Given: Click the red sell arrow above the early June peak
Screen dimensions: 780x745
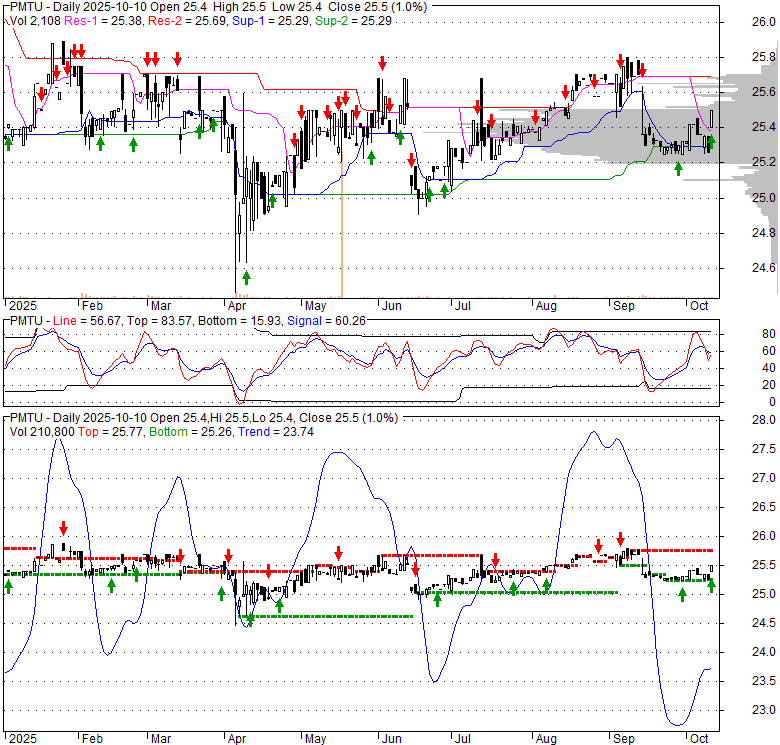Looking at the screenshot, I should [381, 63].
